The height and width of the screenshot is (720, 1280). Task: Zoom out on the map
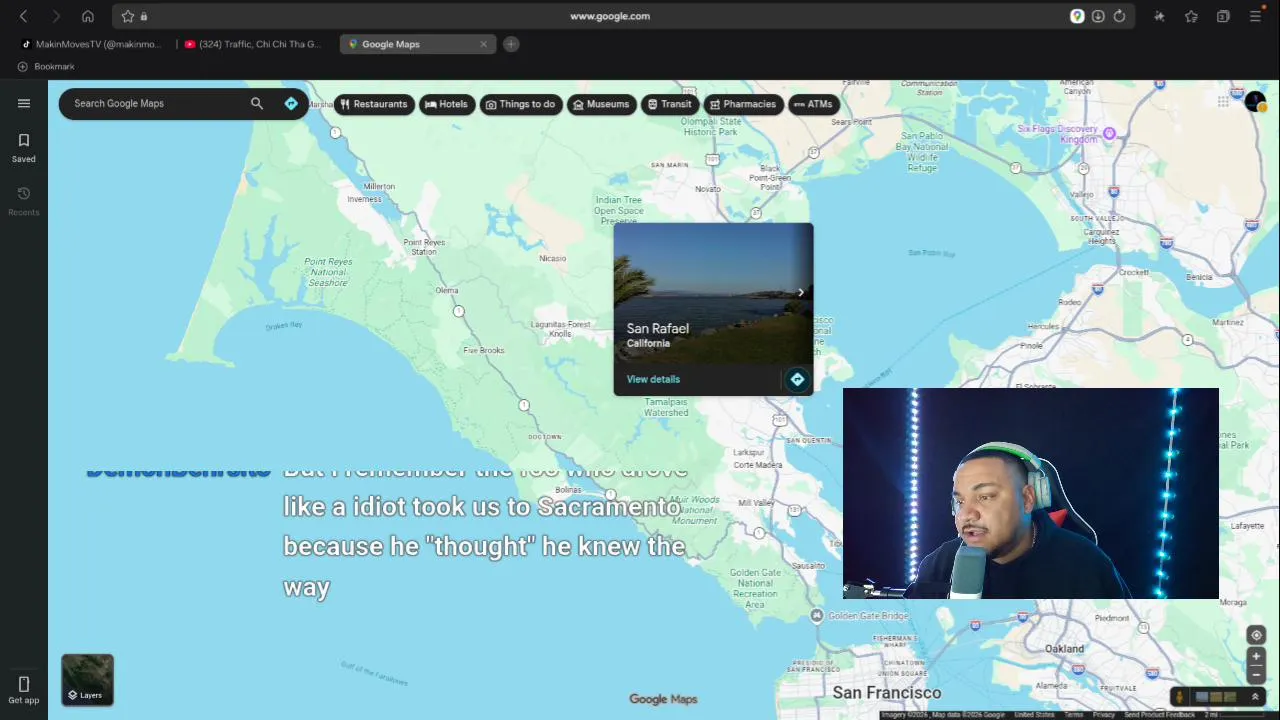click(1256, 674)
